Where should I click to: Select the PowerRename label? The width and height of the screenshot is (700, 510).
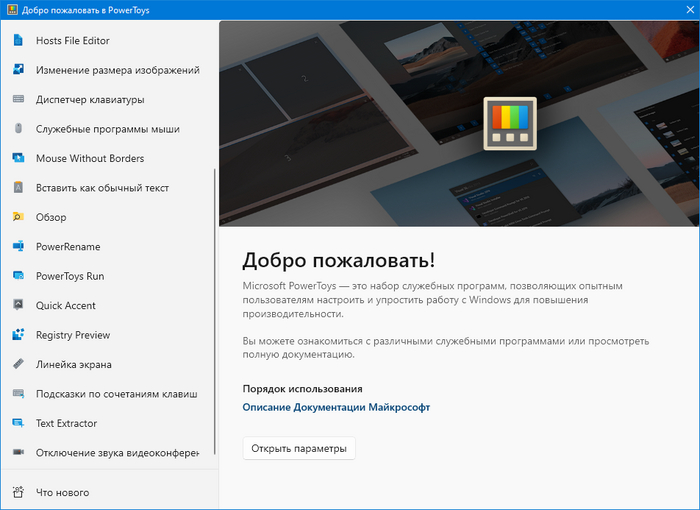pos(68,247)
